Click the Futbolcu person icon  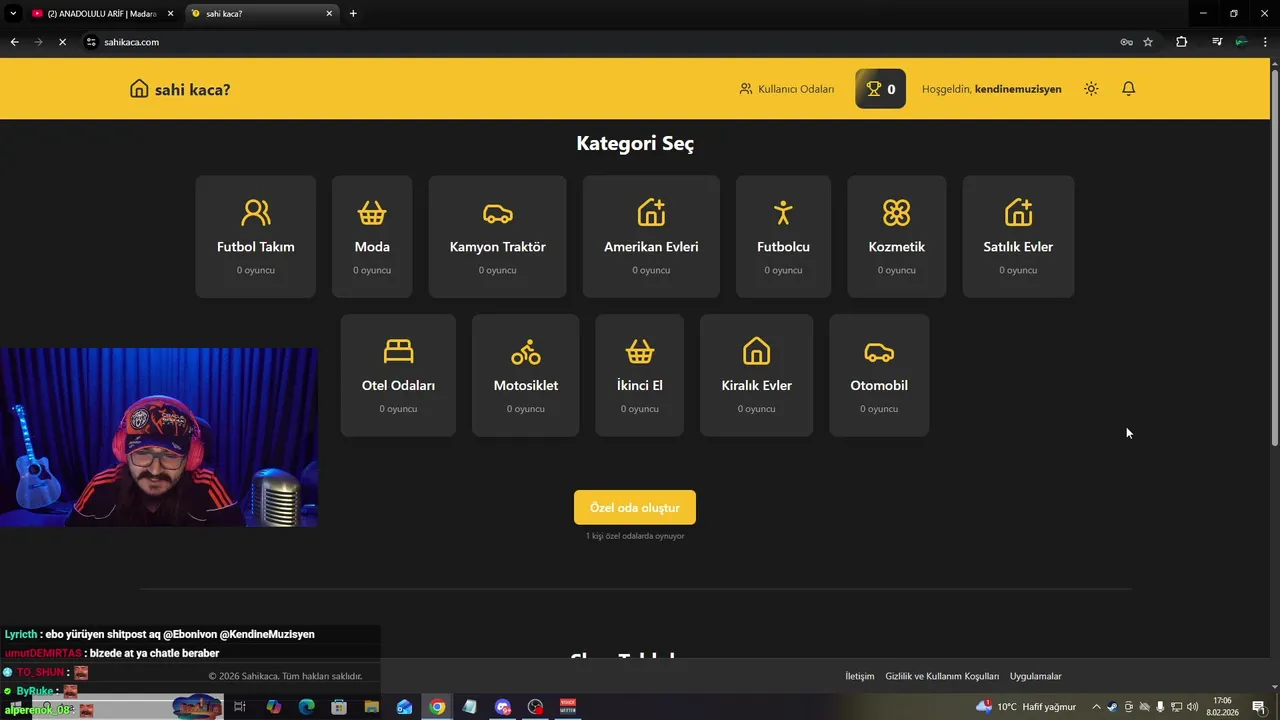(783, 212)
